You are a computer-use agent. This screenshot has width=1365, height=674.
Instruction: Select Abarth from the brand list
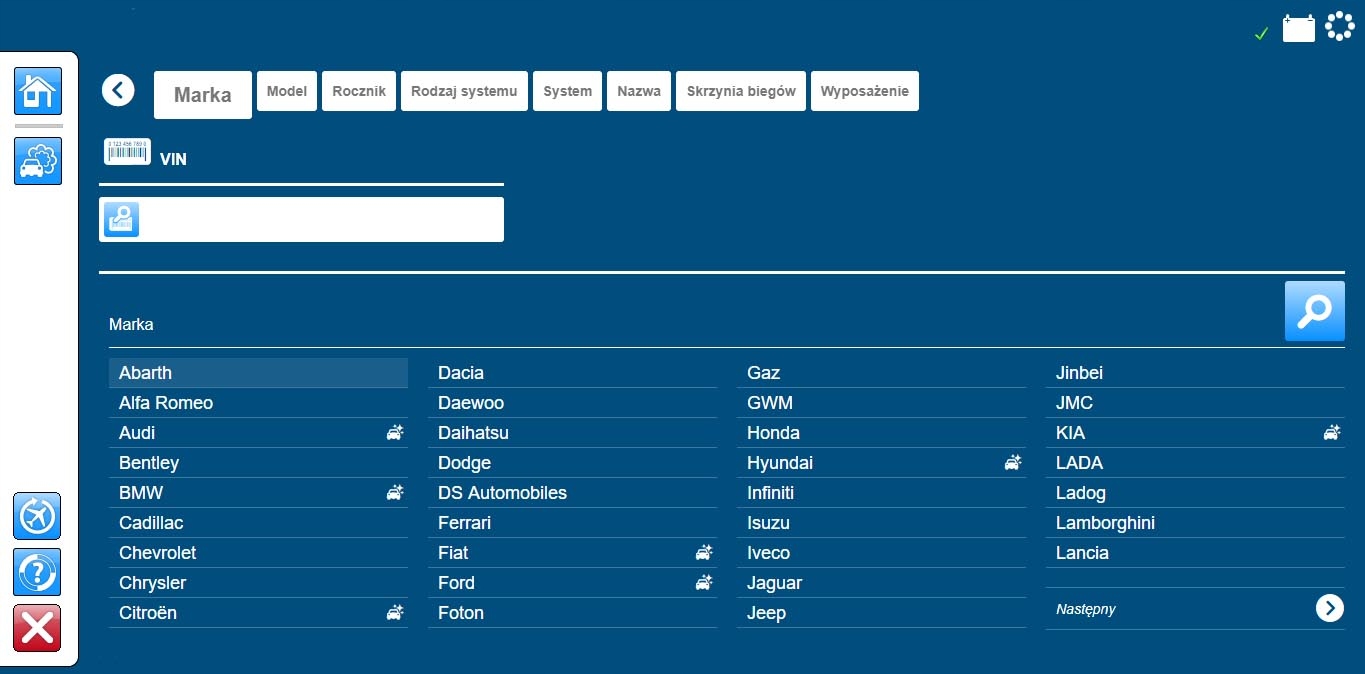click(x=258, y=373)
